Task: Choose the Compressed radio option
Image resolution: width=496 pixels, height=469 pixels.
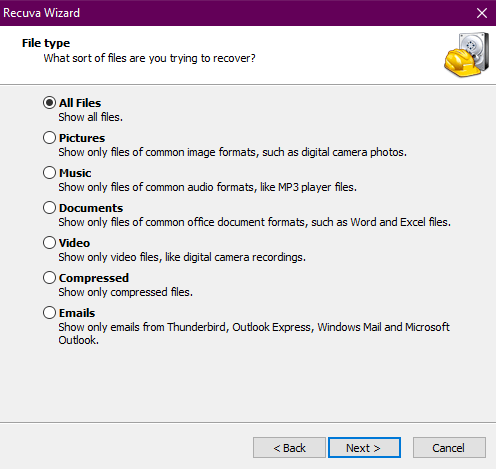Action: pos(49,278)
